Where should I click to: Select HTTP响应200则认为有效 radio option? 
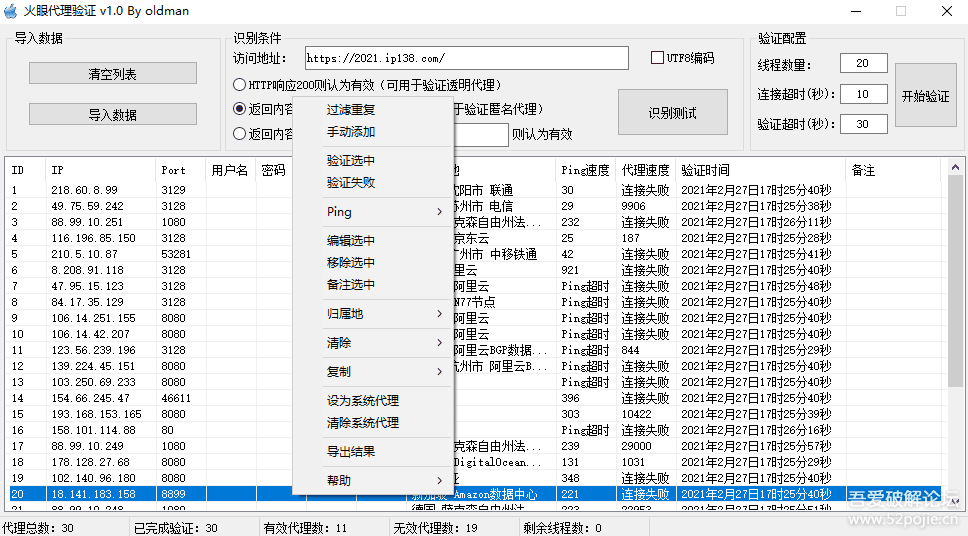[239, 85]
